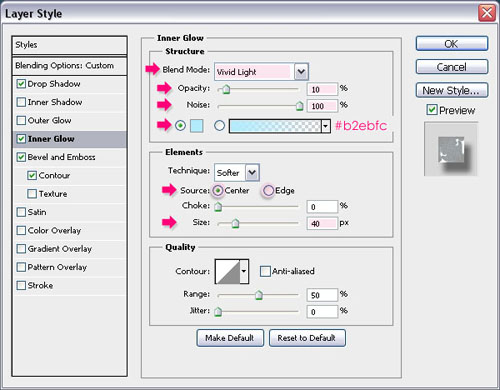Open the Gradient Overlay settings row

[69, 249]
